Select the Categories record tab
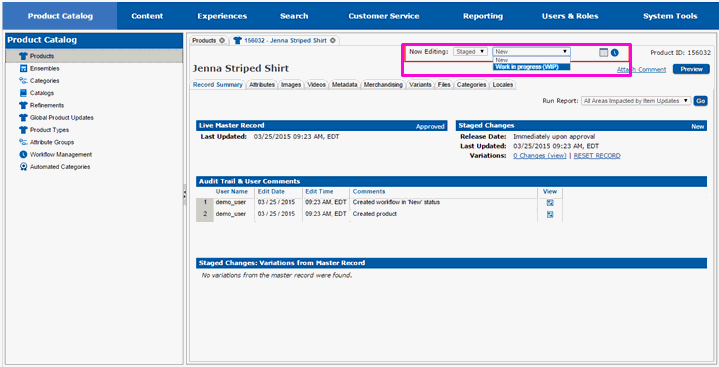Screen dimensions: 719x367 tap(471, 85)
